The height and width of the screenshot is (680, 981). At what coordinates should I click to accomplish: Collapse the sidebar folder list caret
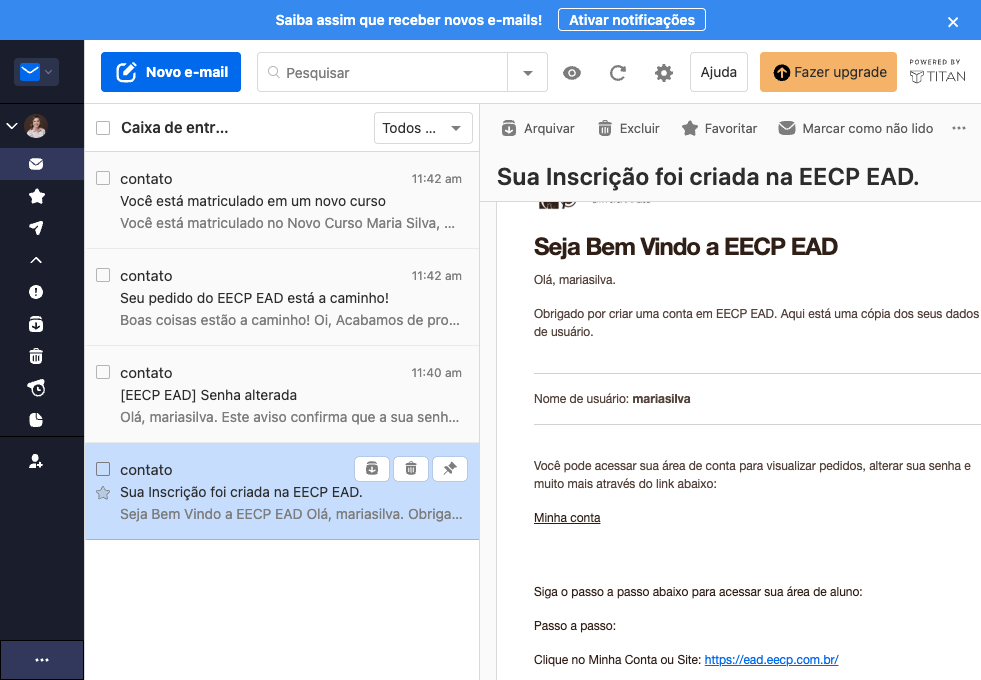click(36, 260)
